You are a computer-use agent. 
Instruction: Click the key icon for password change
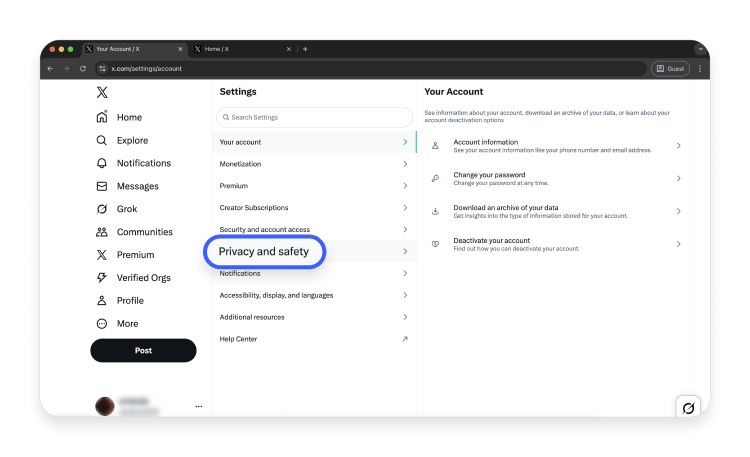tap(435, 178)
